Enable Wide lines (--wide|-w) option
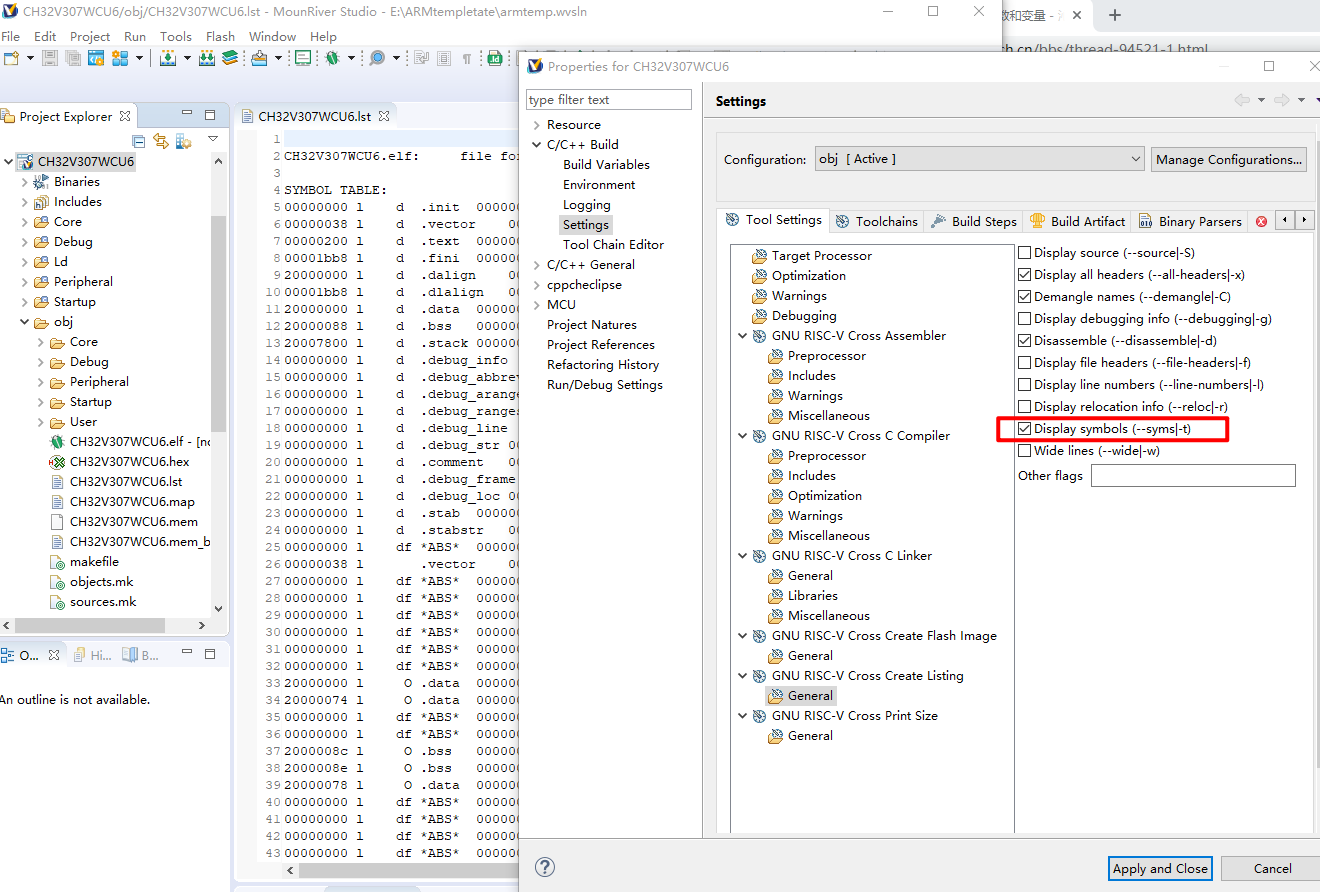The width and height of the screenshot is (1320, 892). (1025, 451)
